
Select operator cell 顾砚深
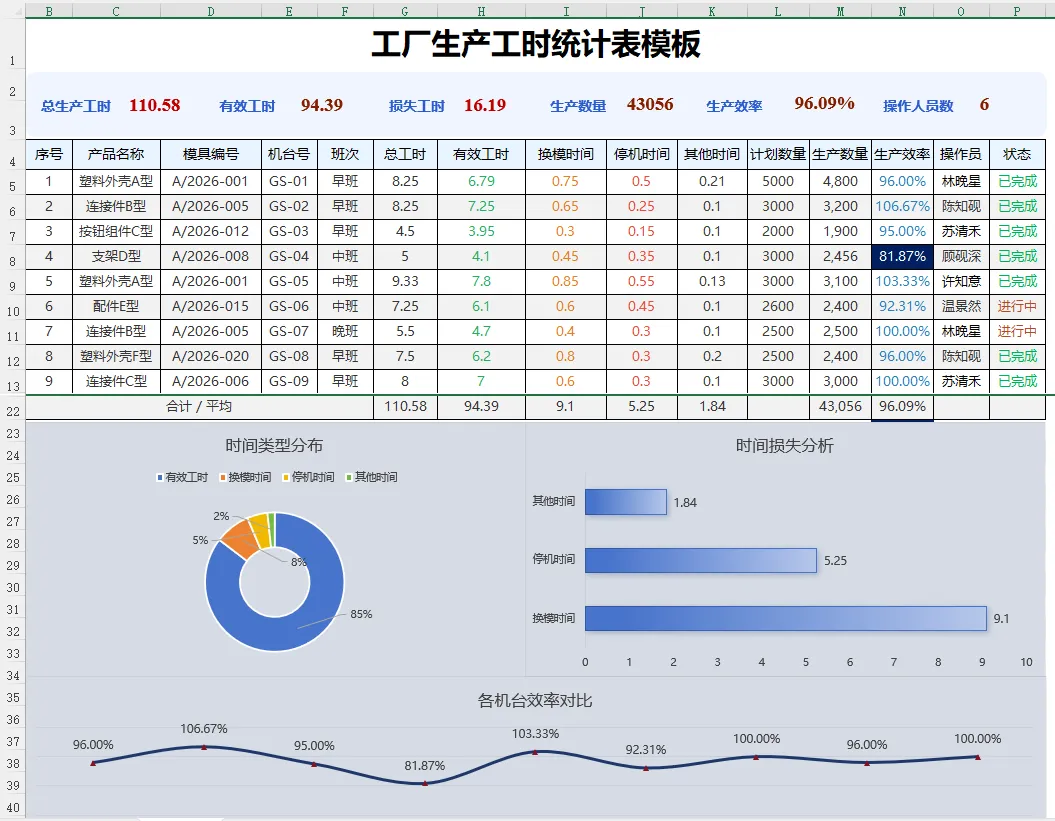click(961, 256)
